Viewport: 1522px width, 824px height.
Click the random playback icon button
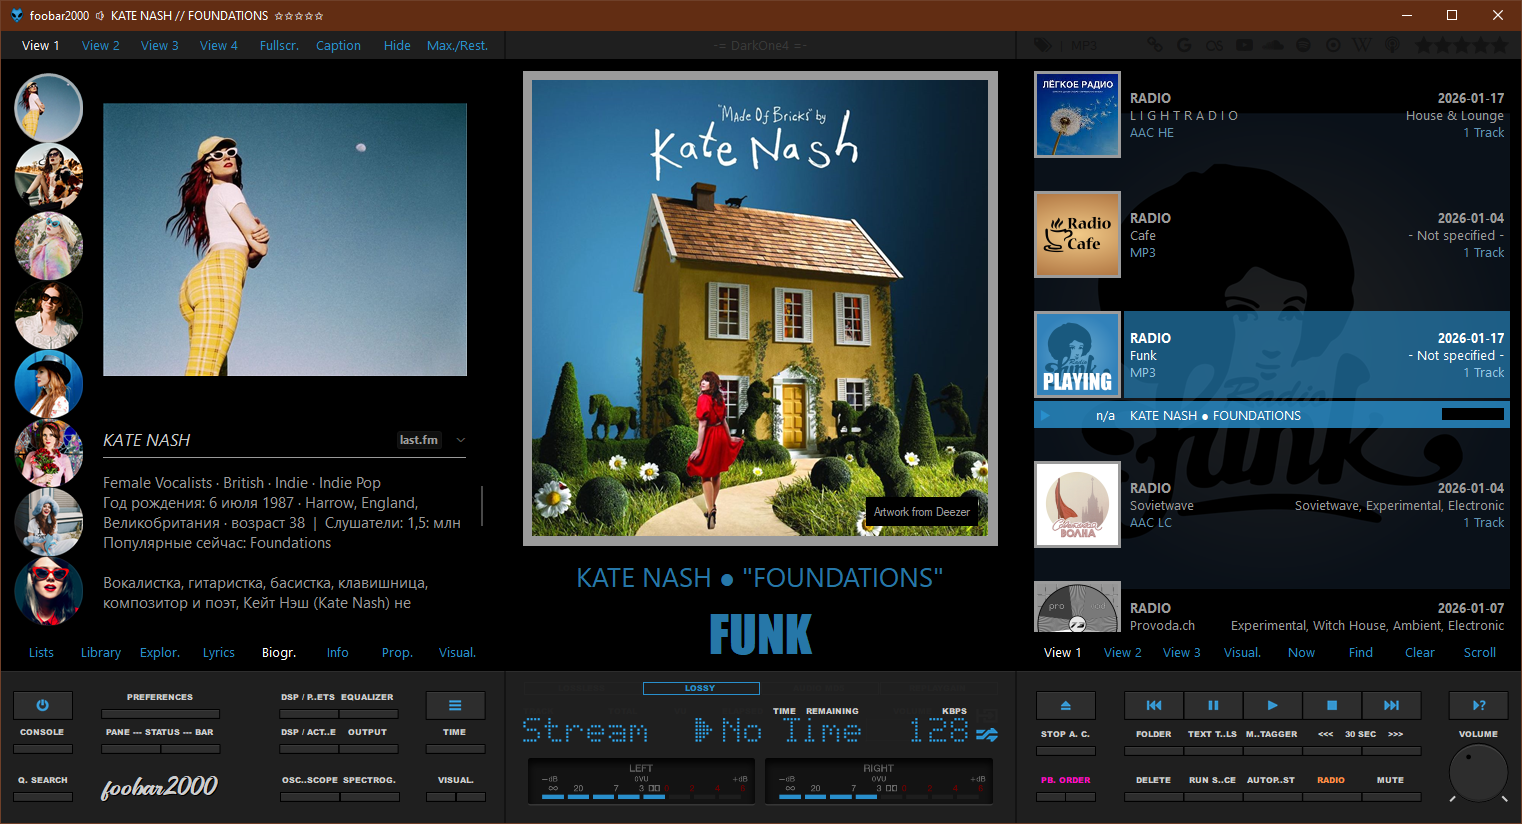[x=1479, y=705]
